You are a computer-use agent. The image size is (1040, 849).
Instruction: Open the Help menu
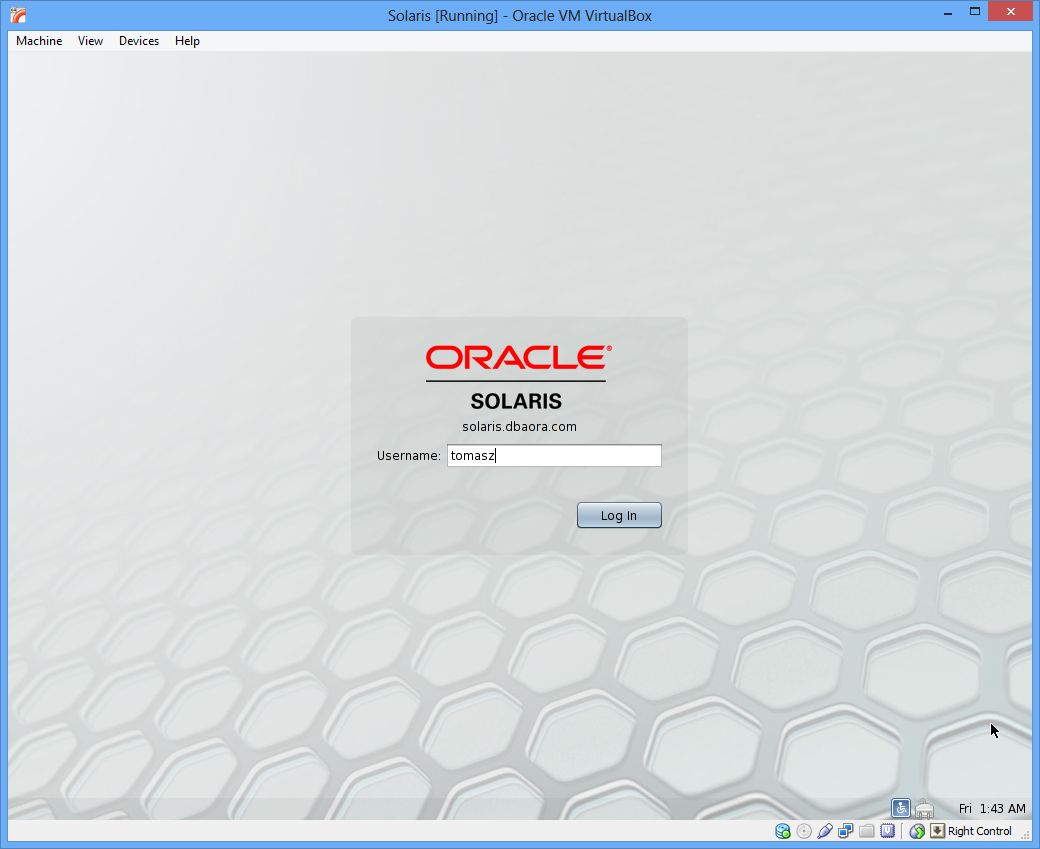coord(187,40)
